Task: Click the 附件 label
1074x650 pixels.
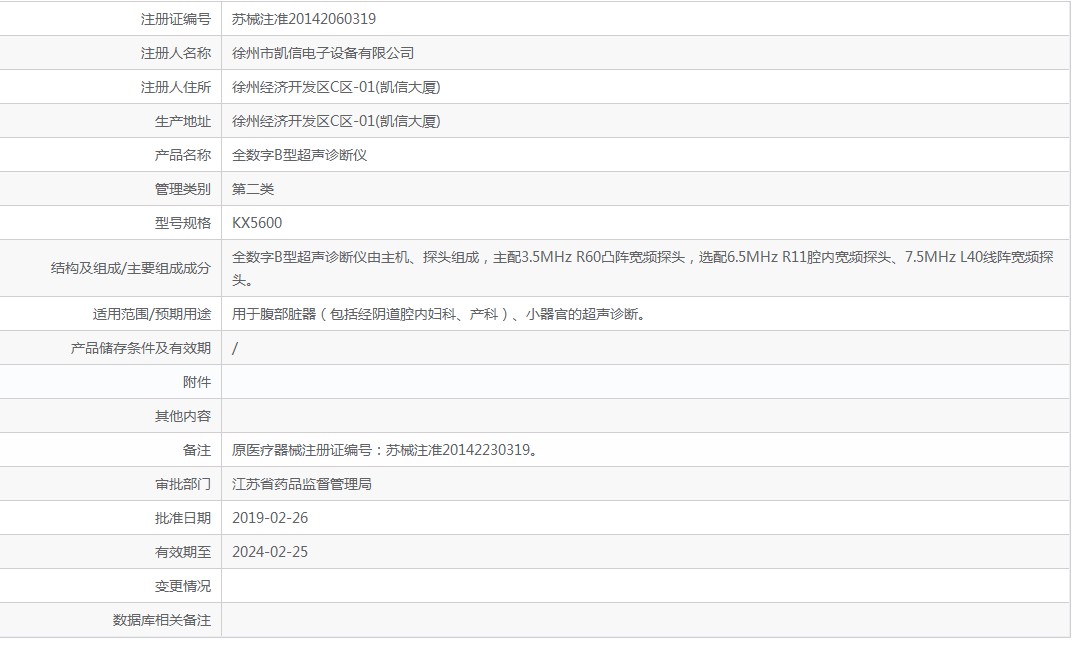Action: pos(197,382)
